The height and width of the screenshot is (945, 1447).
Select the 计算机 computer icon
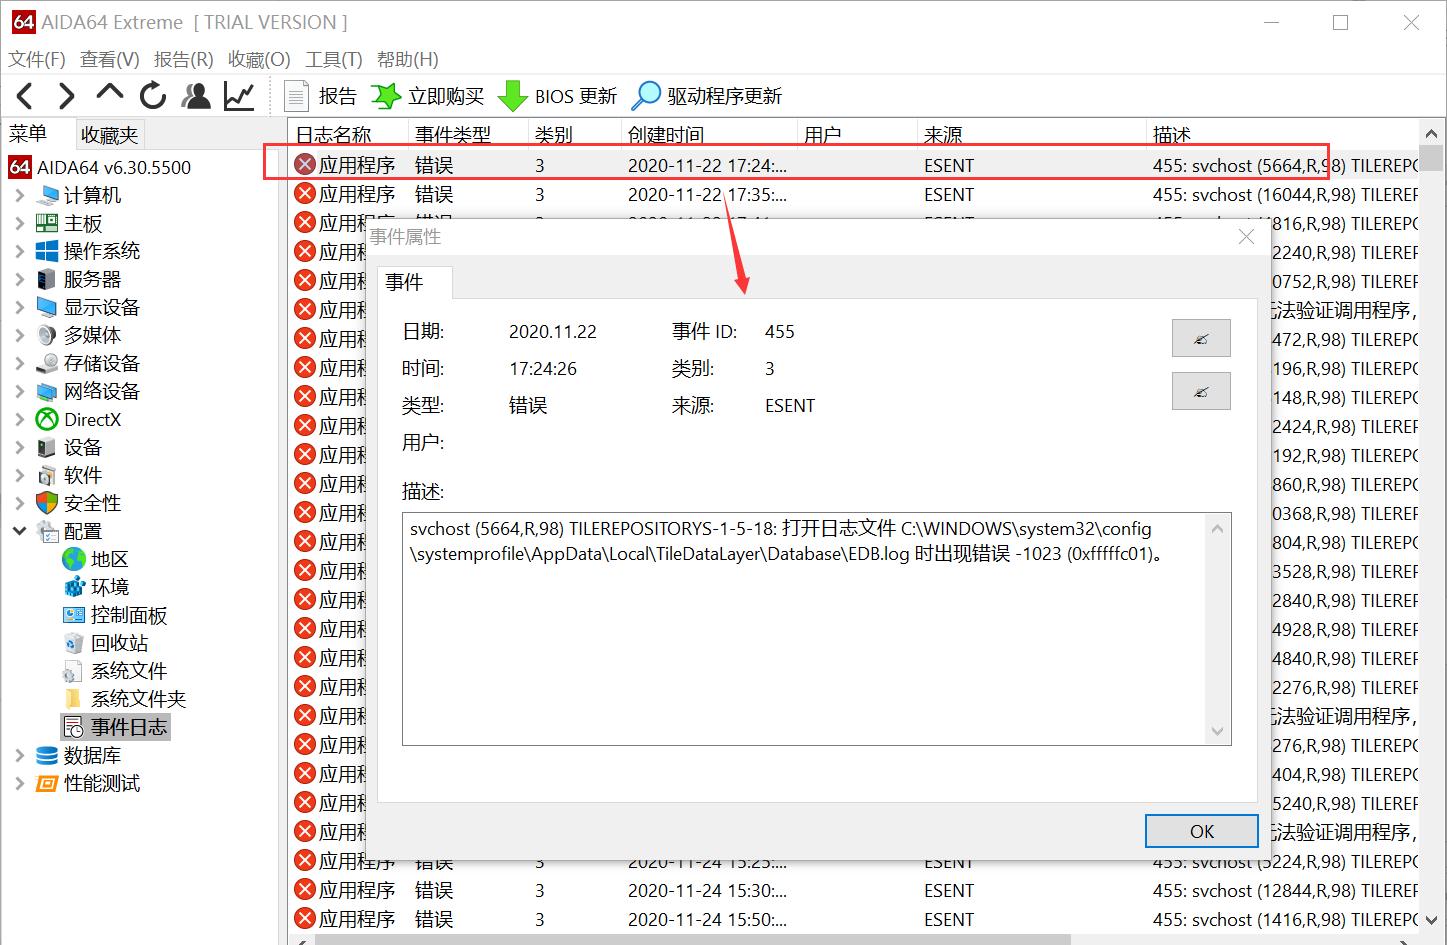tap(46, 195)
